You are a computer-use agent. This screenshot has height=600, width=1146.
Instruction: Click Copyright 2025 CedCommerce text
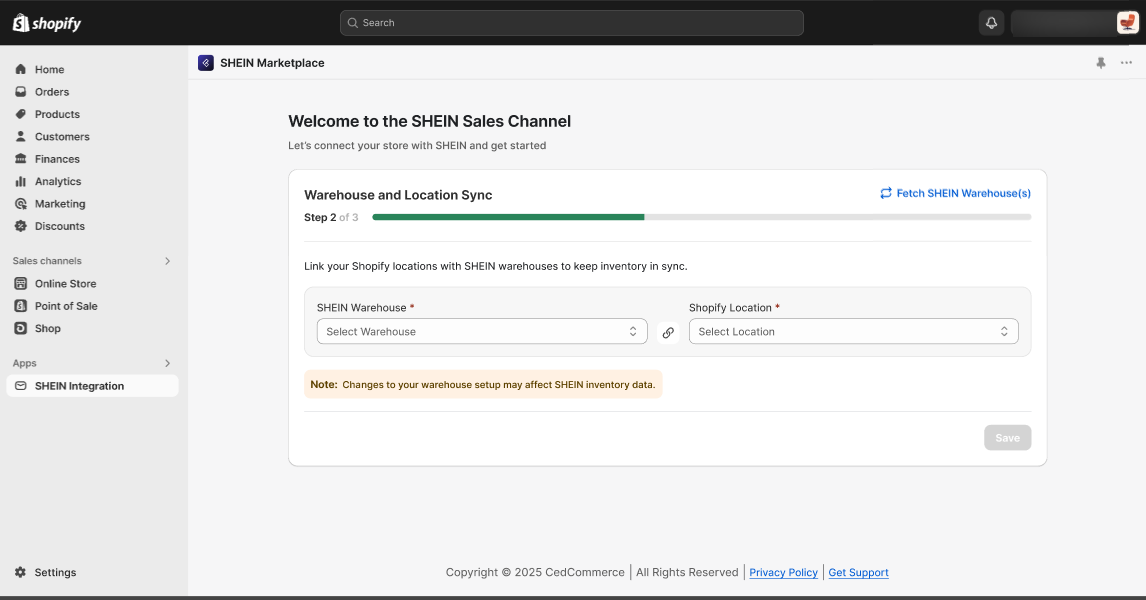pyautogui.click(x=535, y=572)
